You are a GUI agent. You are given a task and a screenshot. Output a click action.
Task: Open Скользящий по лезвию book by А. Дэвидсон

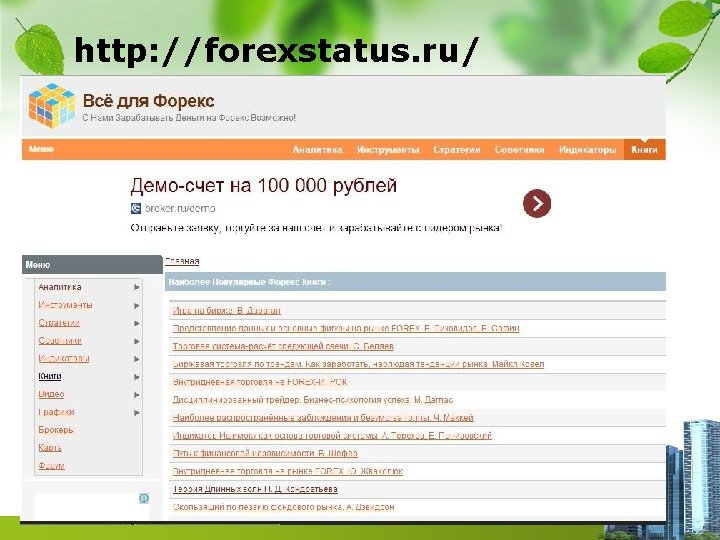coord(283,508)
